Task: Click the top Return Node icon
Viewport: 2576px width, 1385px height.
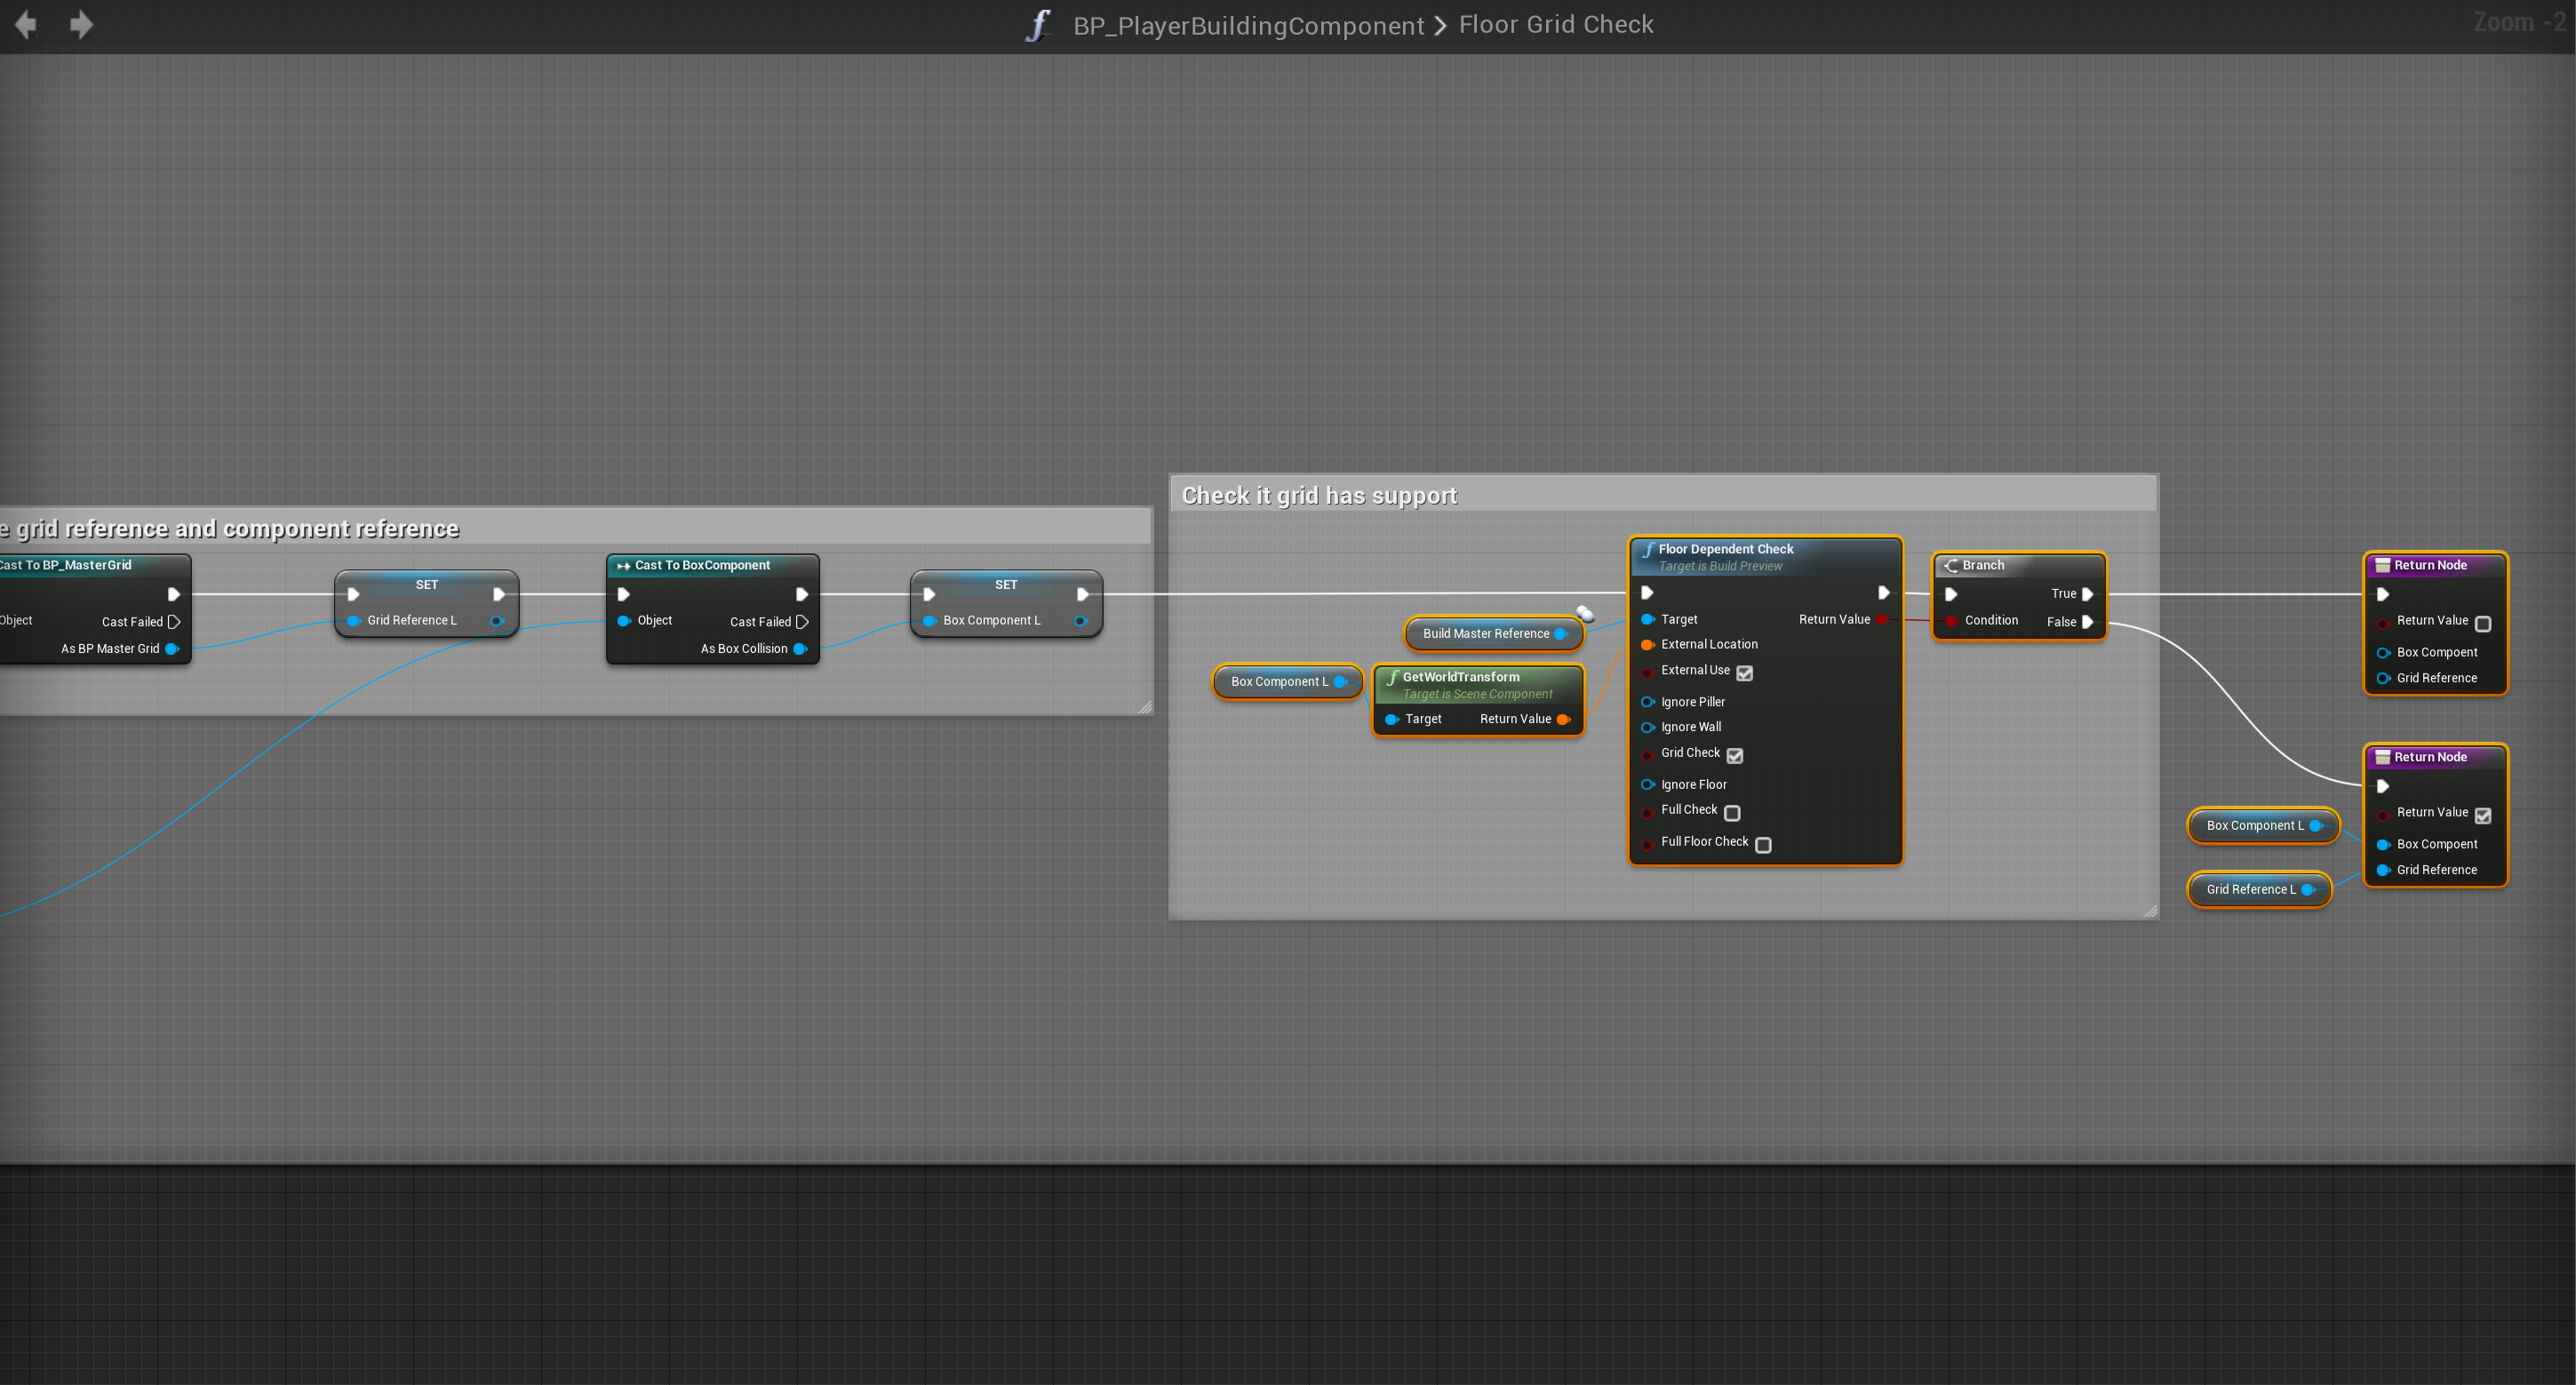Action: (x=2382, y=566)
